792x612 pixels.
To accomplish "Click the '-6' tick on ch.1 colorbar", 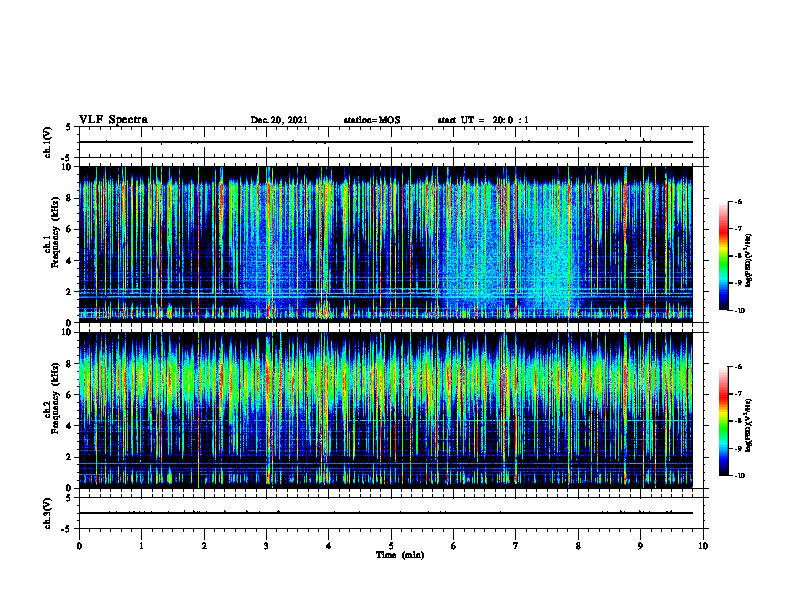I will point(738,202).
